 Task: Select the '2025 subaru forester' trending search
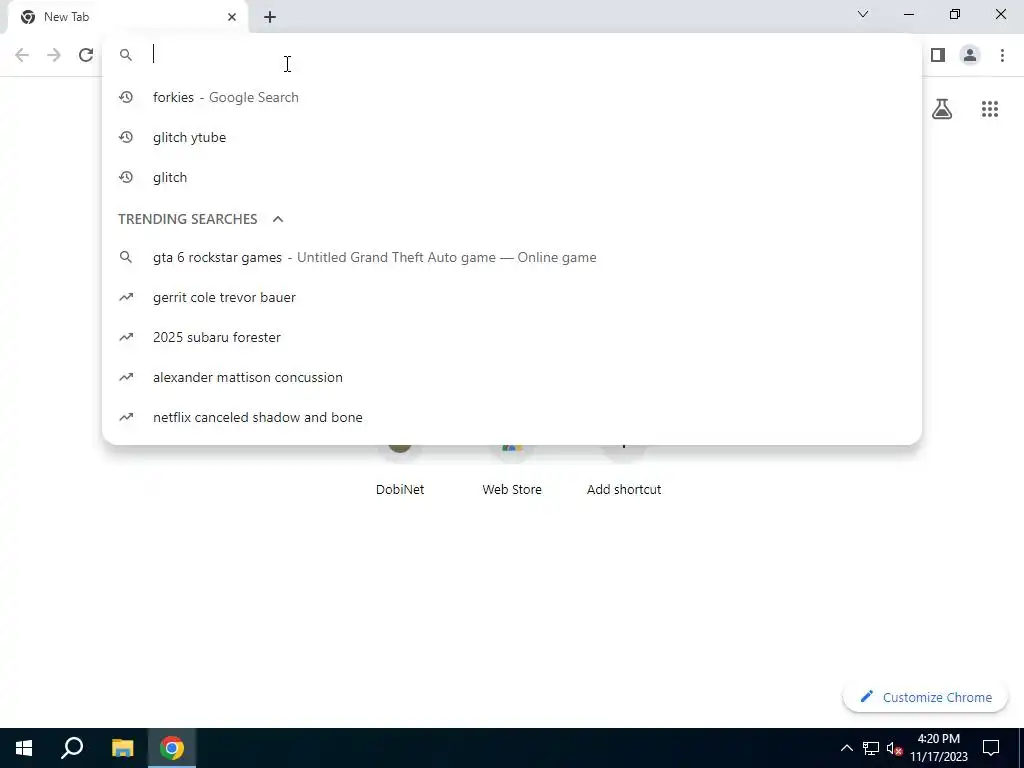coord(512,337)
